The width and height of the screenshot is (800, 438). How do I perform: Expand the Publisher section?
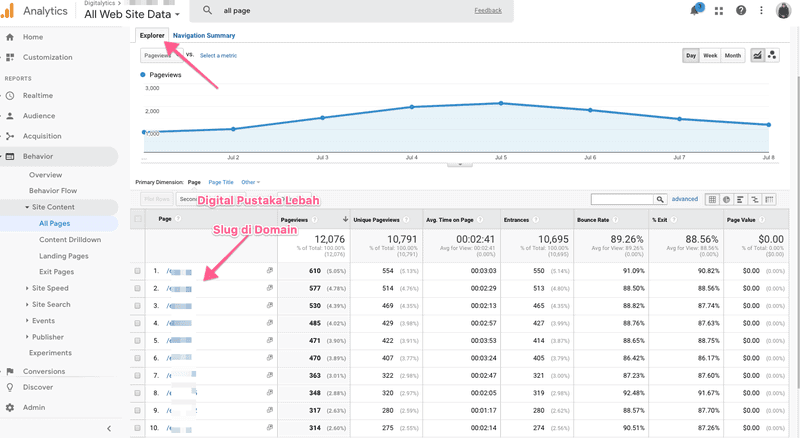pos(27,337)
